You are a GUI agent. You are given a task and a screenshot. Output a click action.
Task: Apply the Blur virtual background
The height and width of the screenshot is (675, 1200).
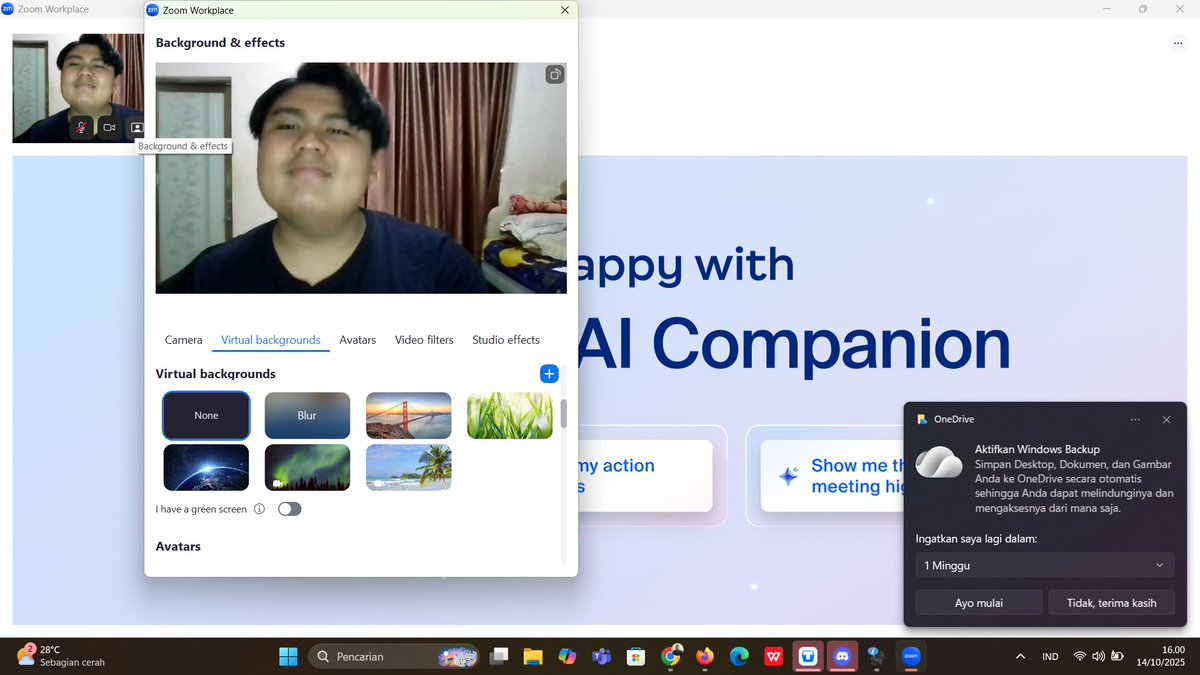[307, 416]
